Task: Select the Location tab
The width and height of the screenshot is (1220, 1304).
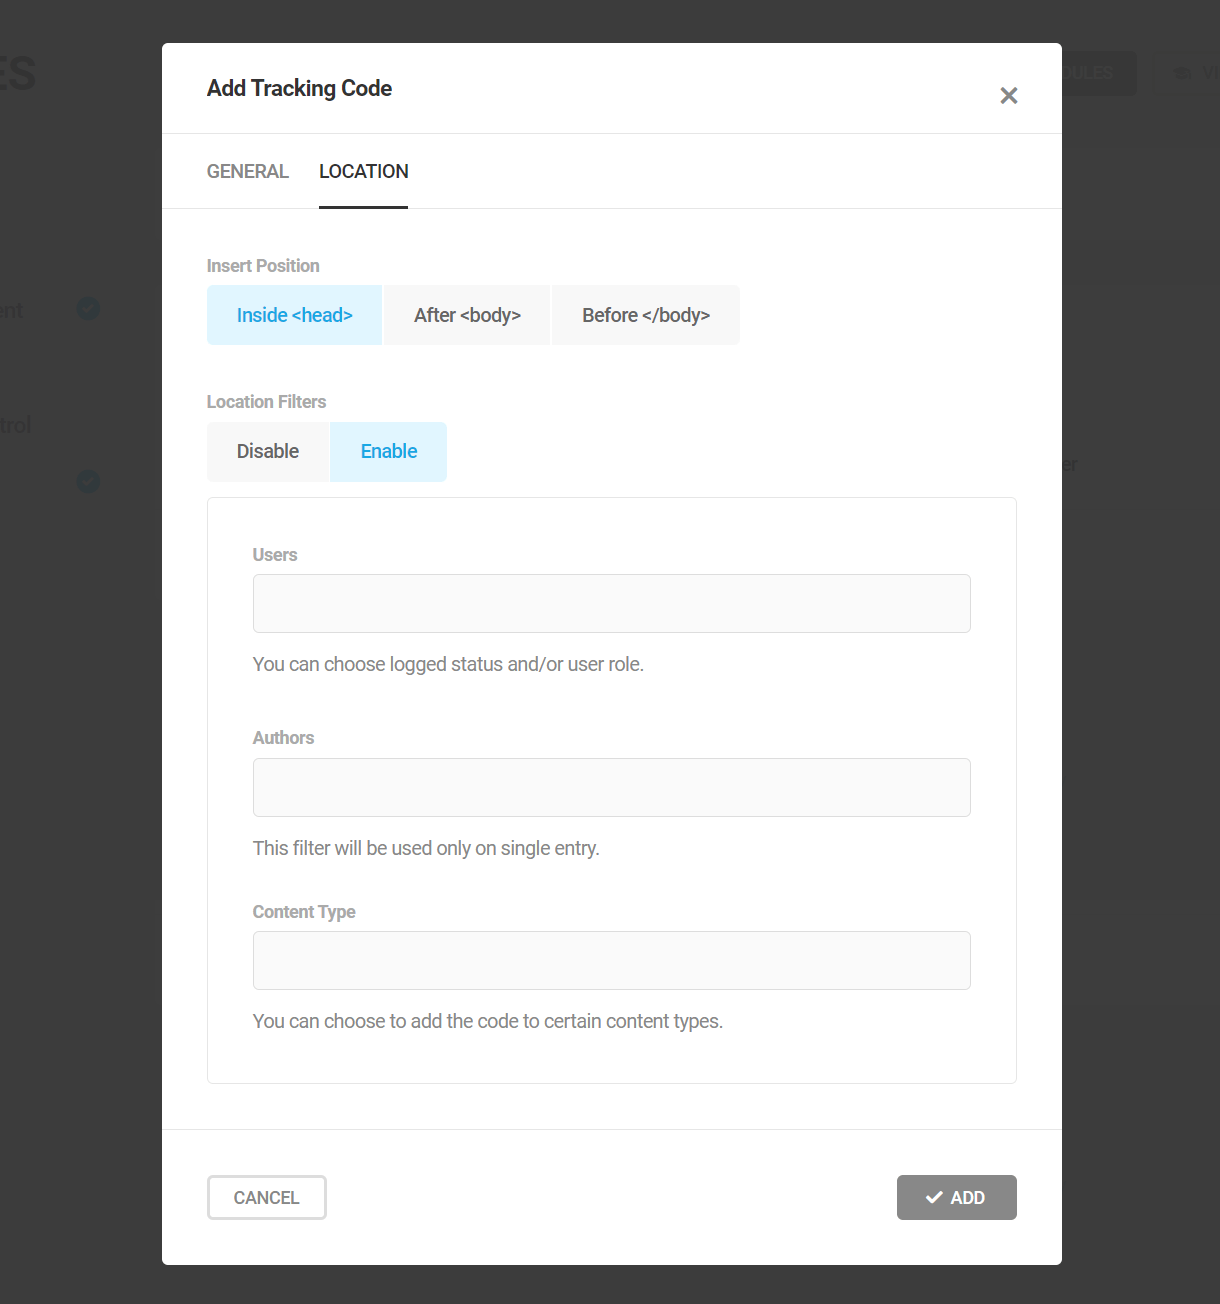Action: 363,171
